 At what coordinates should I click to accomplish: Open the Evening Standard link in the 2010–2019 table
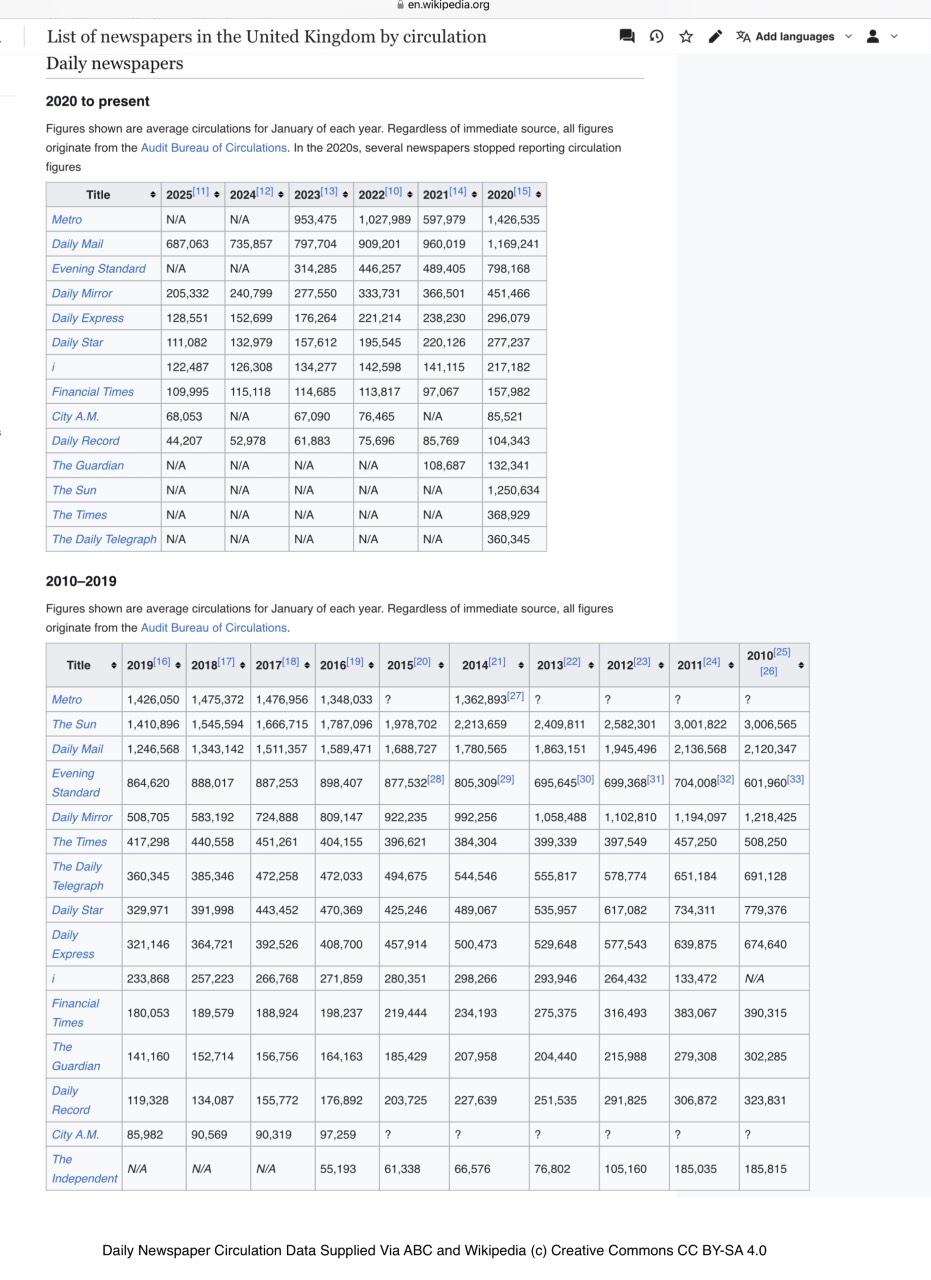click(x=75, y=783)
